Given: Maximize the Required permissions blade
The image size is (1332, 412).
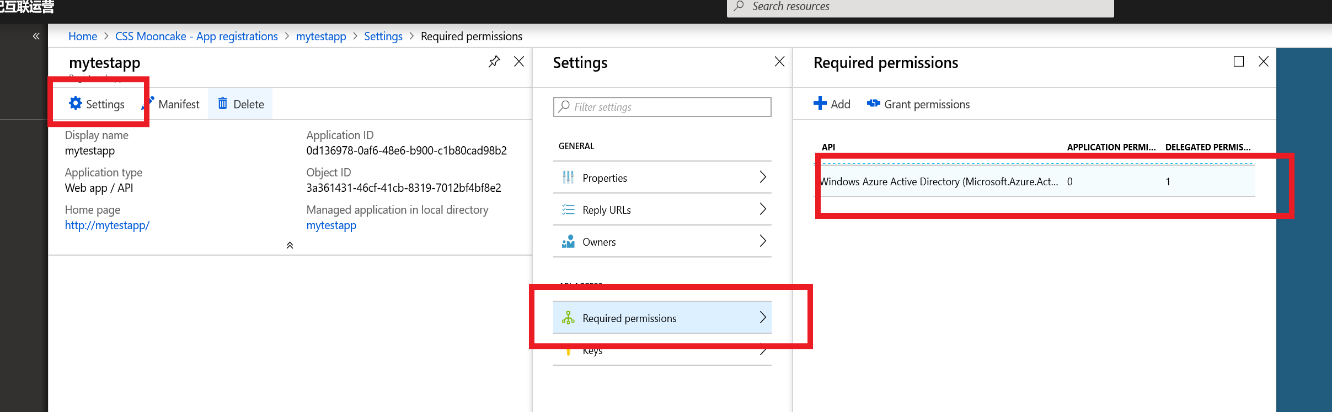Looking at the screenshot, I should tap(1239, 62).
